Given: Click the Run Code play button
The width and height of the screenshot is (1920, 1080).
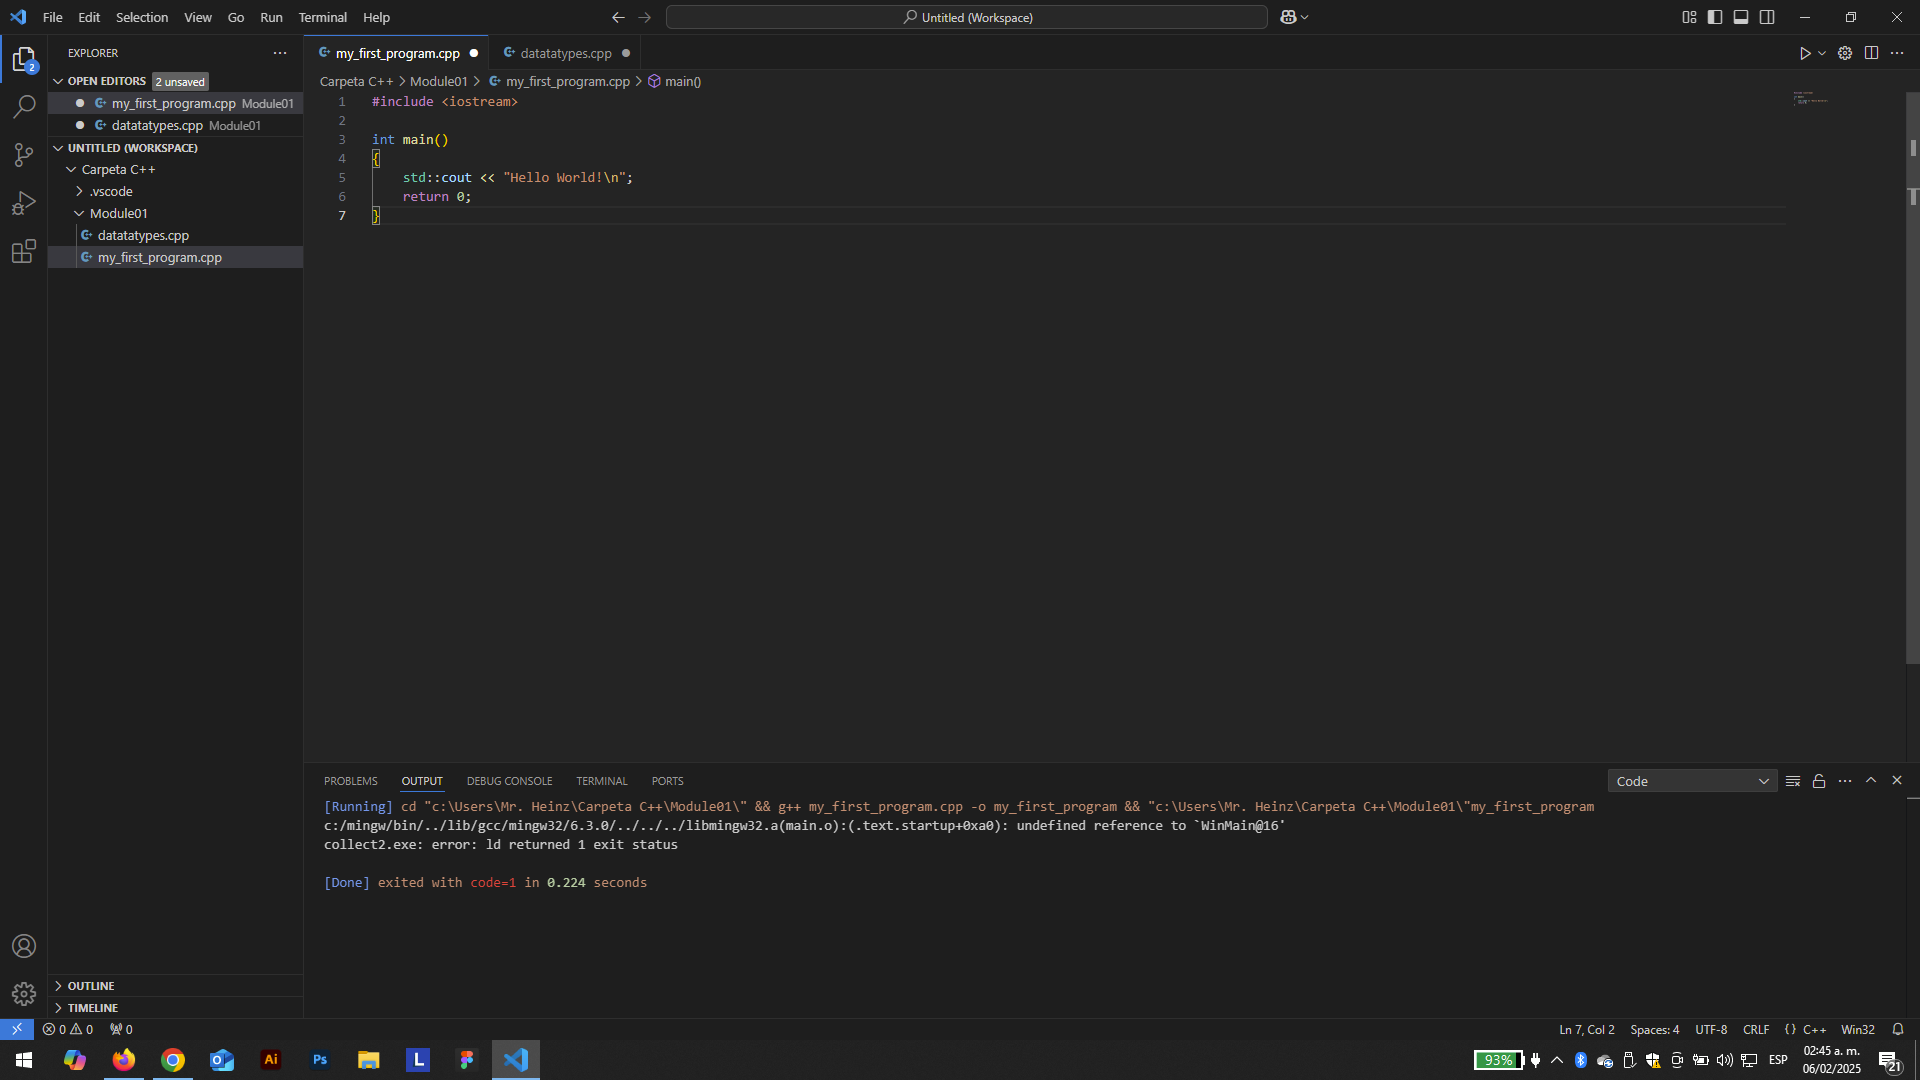Looking at the screenshot, I should (1805, 53).
